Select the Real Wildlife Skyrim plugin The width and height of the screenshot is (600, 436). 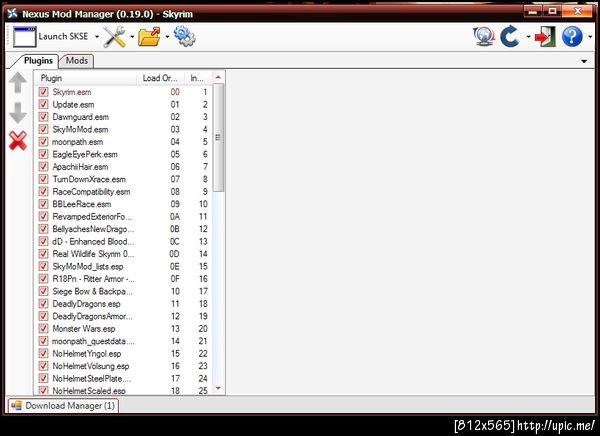[123, 254]
